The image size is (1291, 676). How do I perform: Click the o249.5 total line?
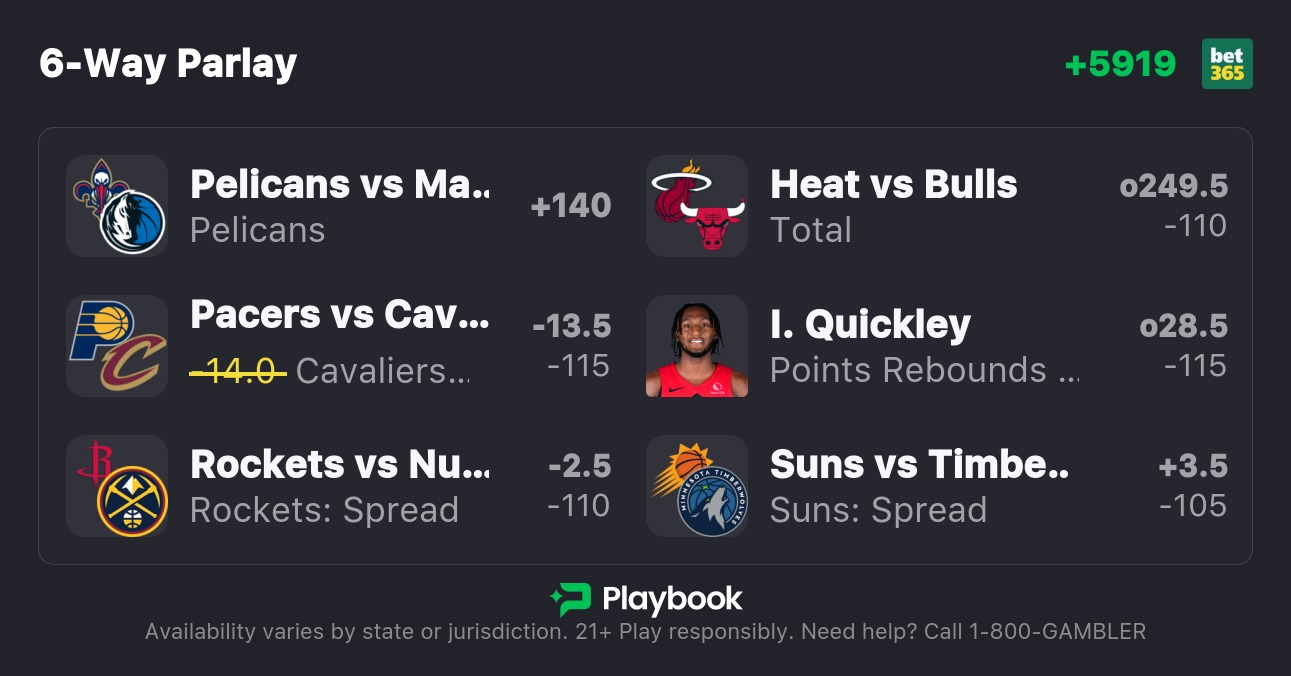(1173, 185)
